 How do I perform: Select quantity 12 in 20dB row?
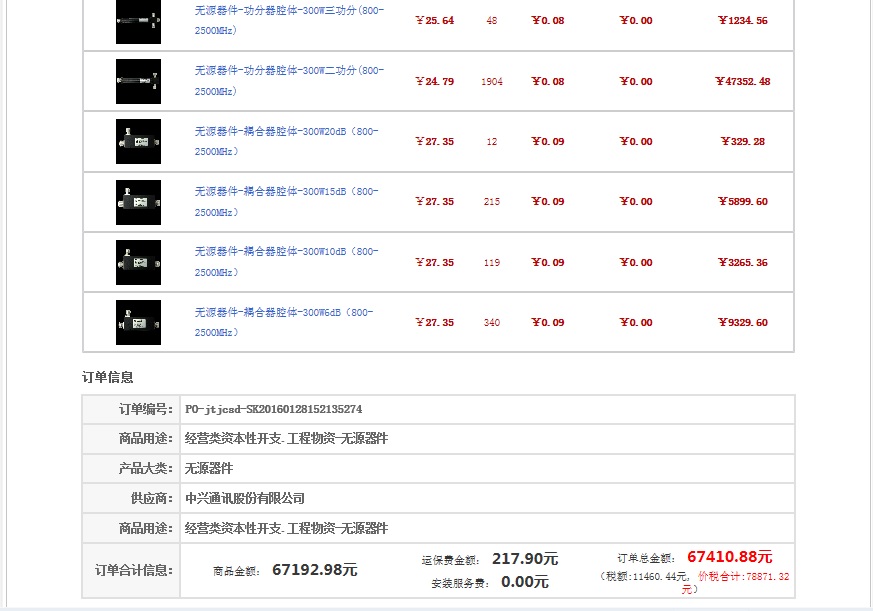point(492,141)
